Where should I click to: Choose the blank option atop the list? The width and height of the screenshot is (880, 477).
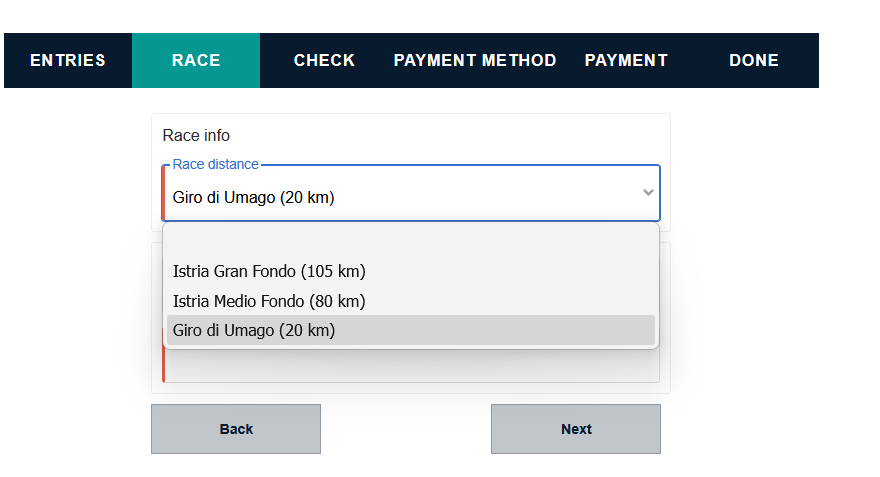pyautogui.click(x=410, y=243)
